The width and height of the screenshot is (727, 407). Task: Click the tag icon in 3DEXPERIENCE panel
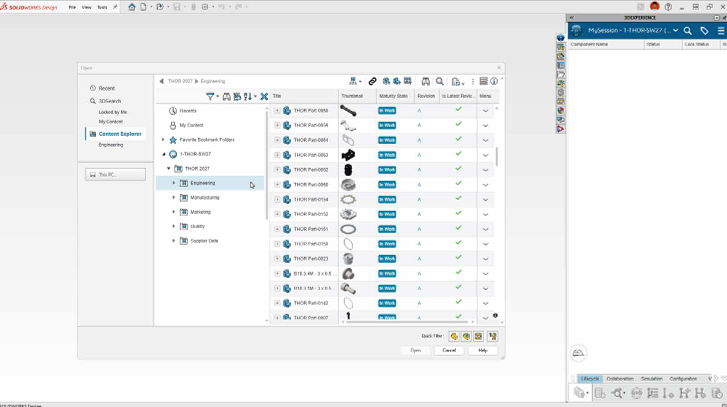click(704, 31)
